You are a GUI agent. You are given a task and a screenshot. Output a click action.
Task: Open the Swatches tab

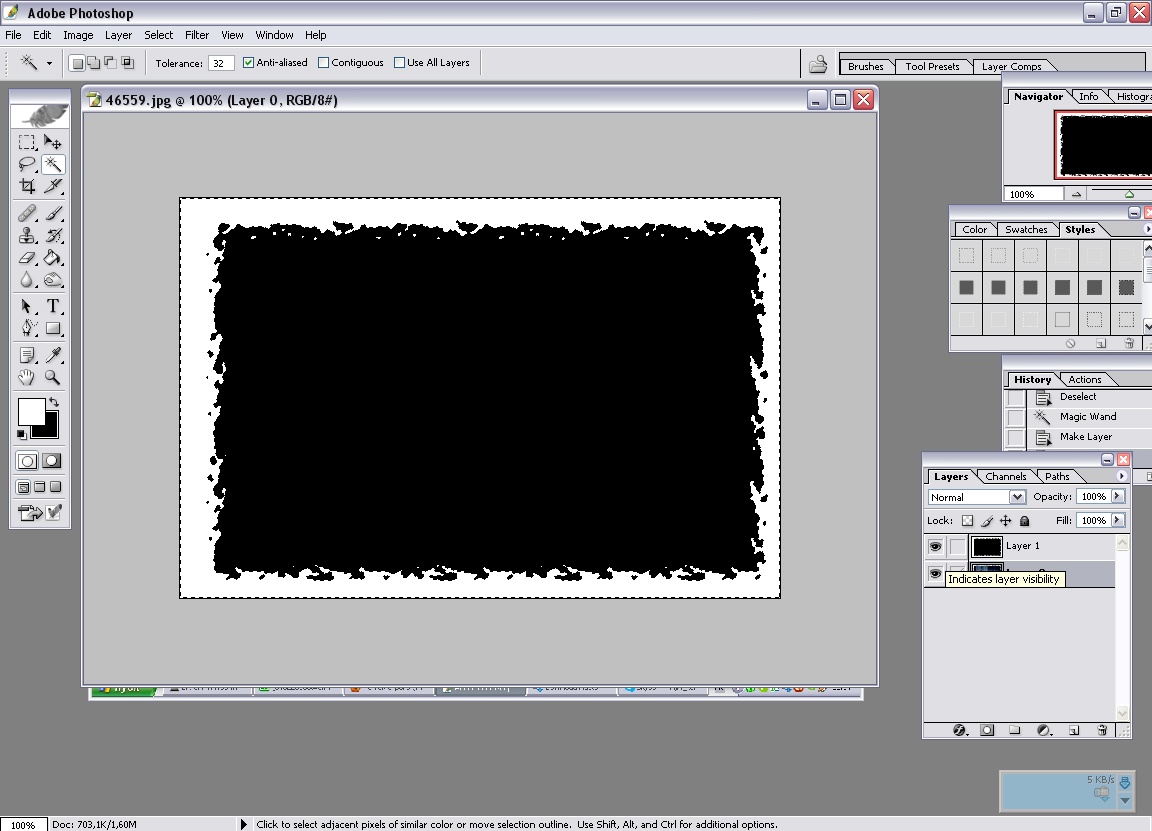[x=1026, y=230]
